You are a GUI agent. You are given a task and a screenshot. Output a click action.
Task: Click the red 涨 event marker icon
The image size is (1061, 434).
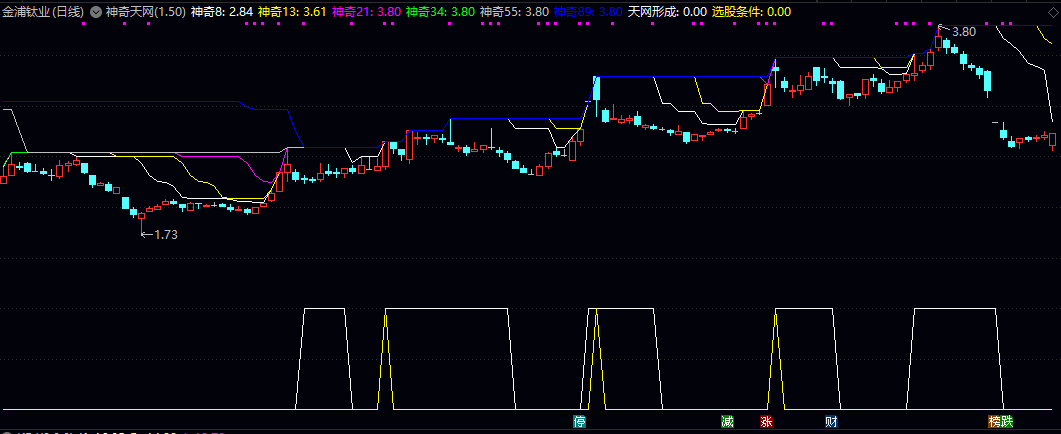pos(766,422)
